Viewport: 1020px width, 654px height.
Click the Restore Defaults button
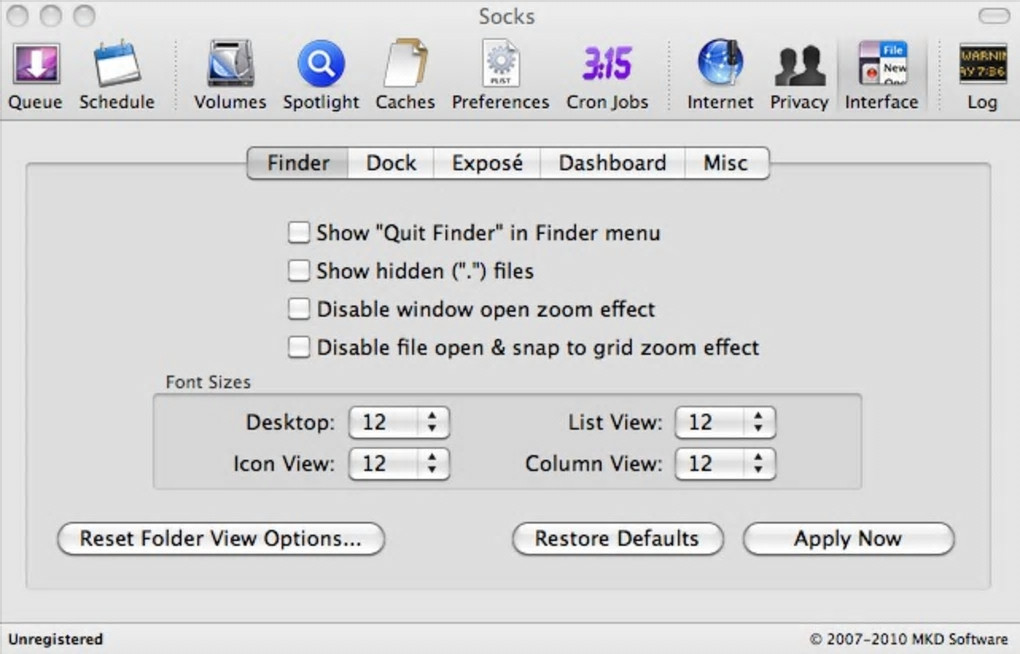[617, 538]
